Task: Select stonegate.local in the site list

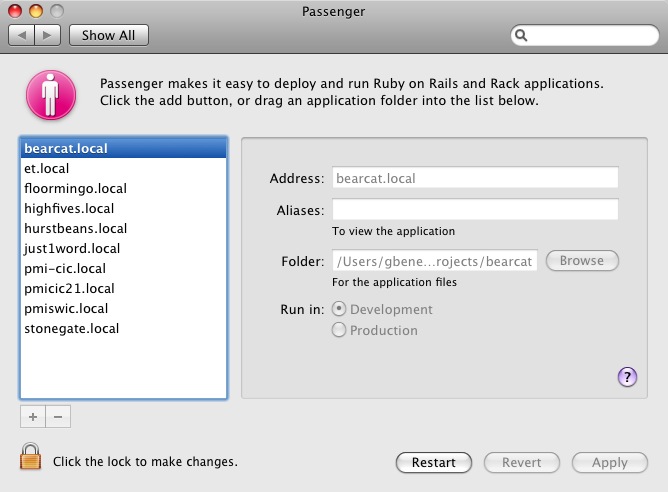Action: tap(124, 328)
